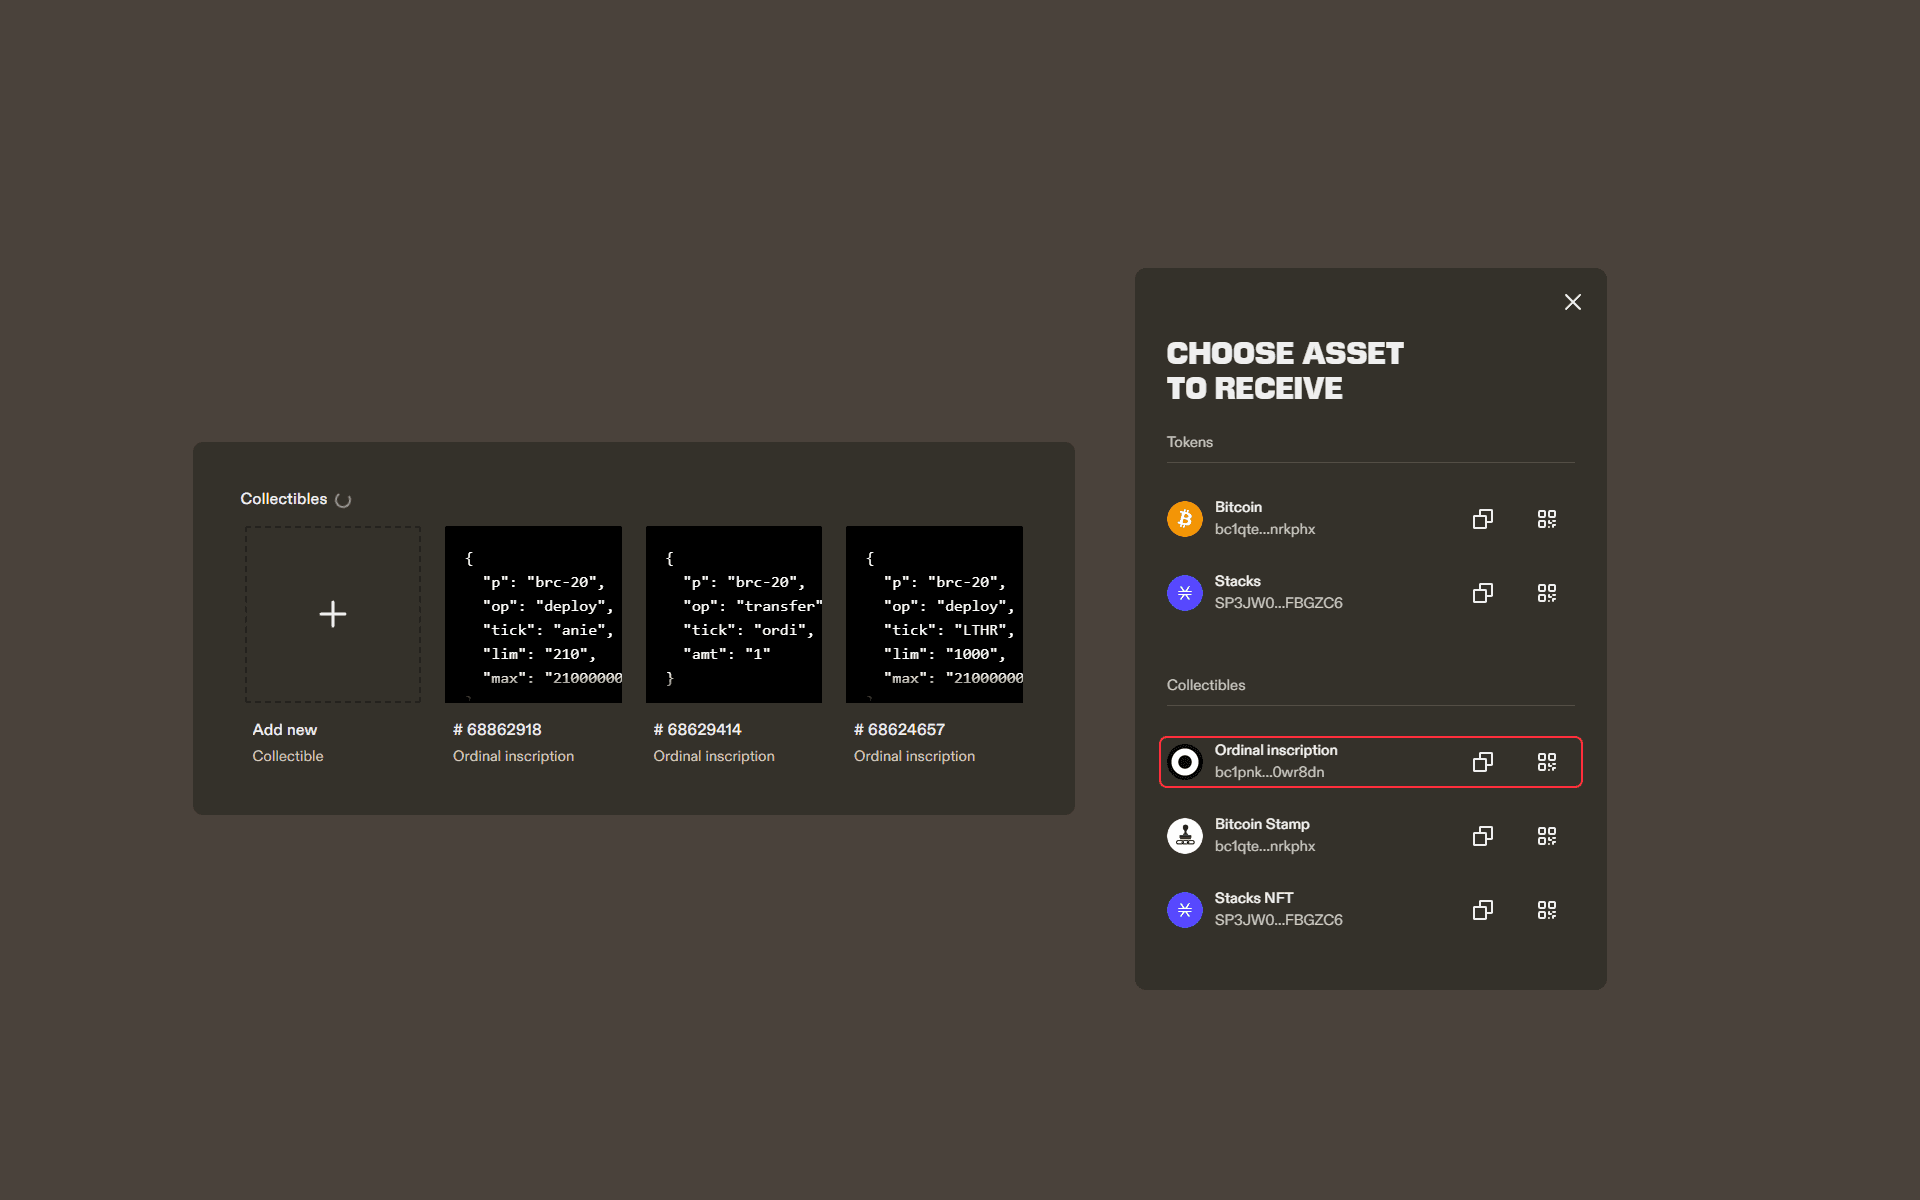Screen dimensions: 1920x1200
Task: Close the Choose Asset dialog
Action: tap(1572, 302)
